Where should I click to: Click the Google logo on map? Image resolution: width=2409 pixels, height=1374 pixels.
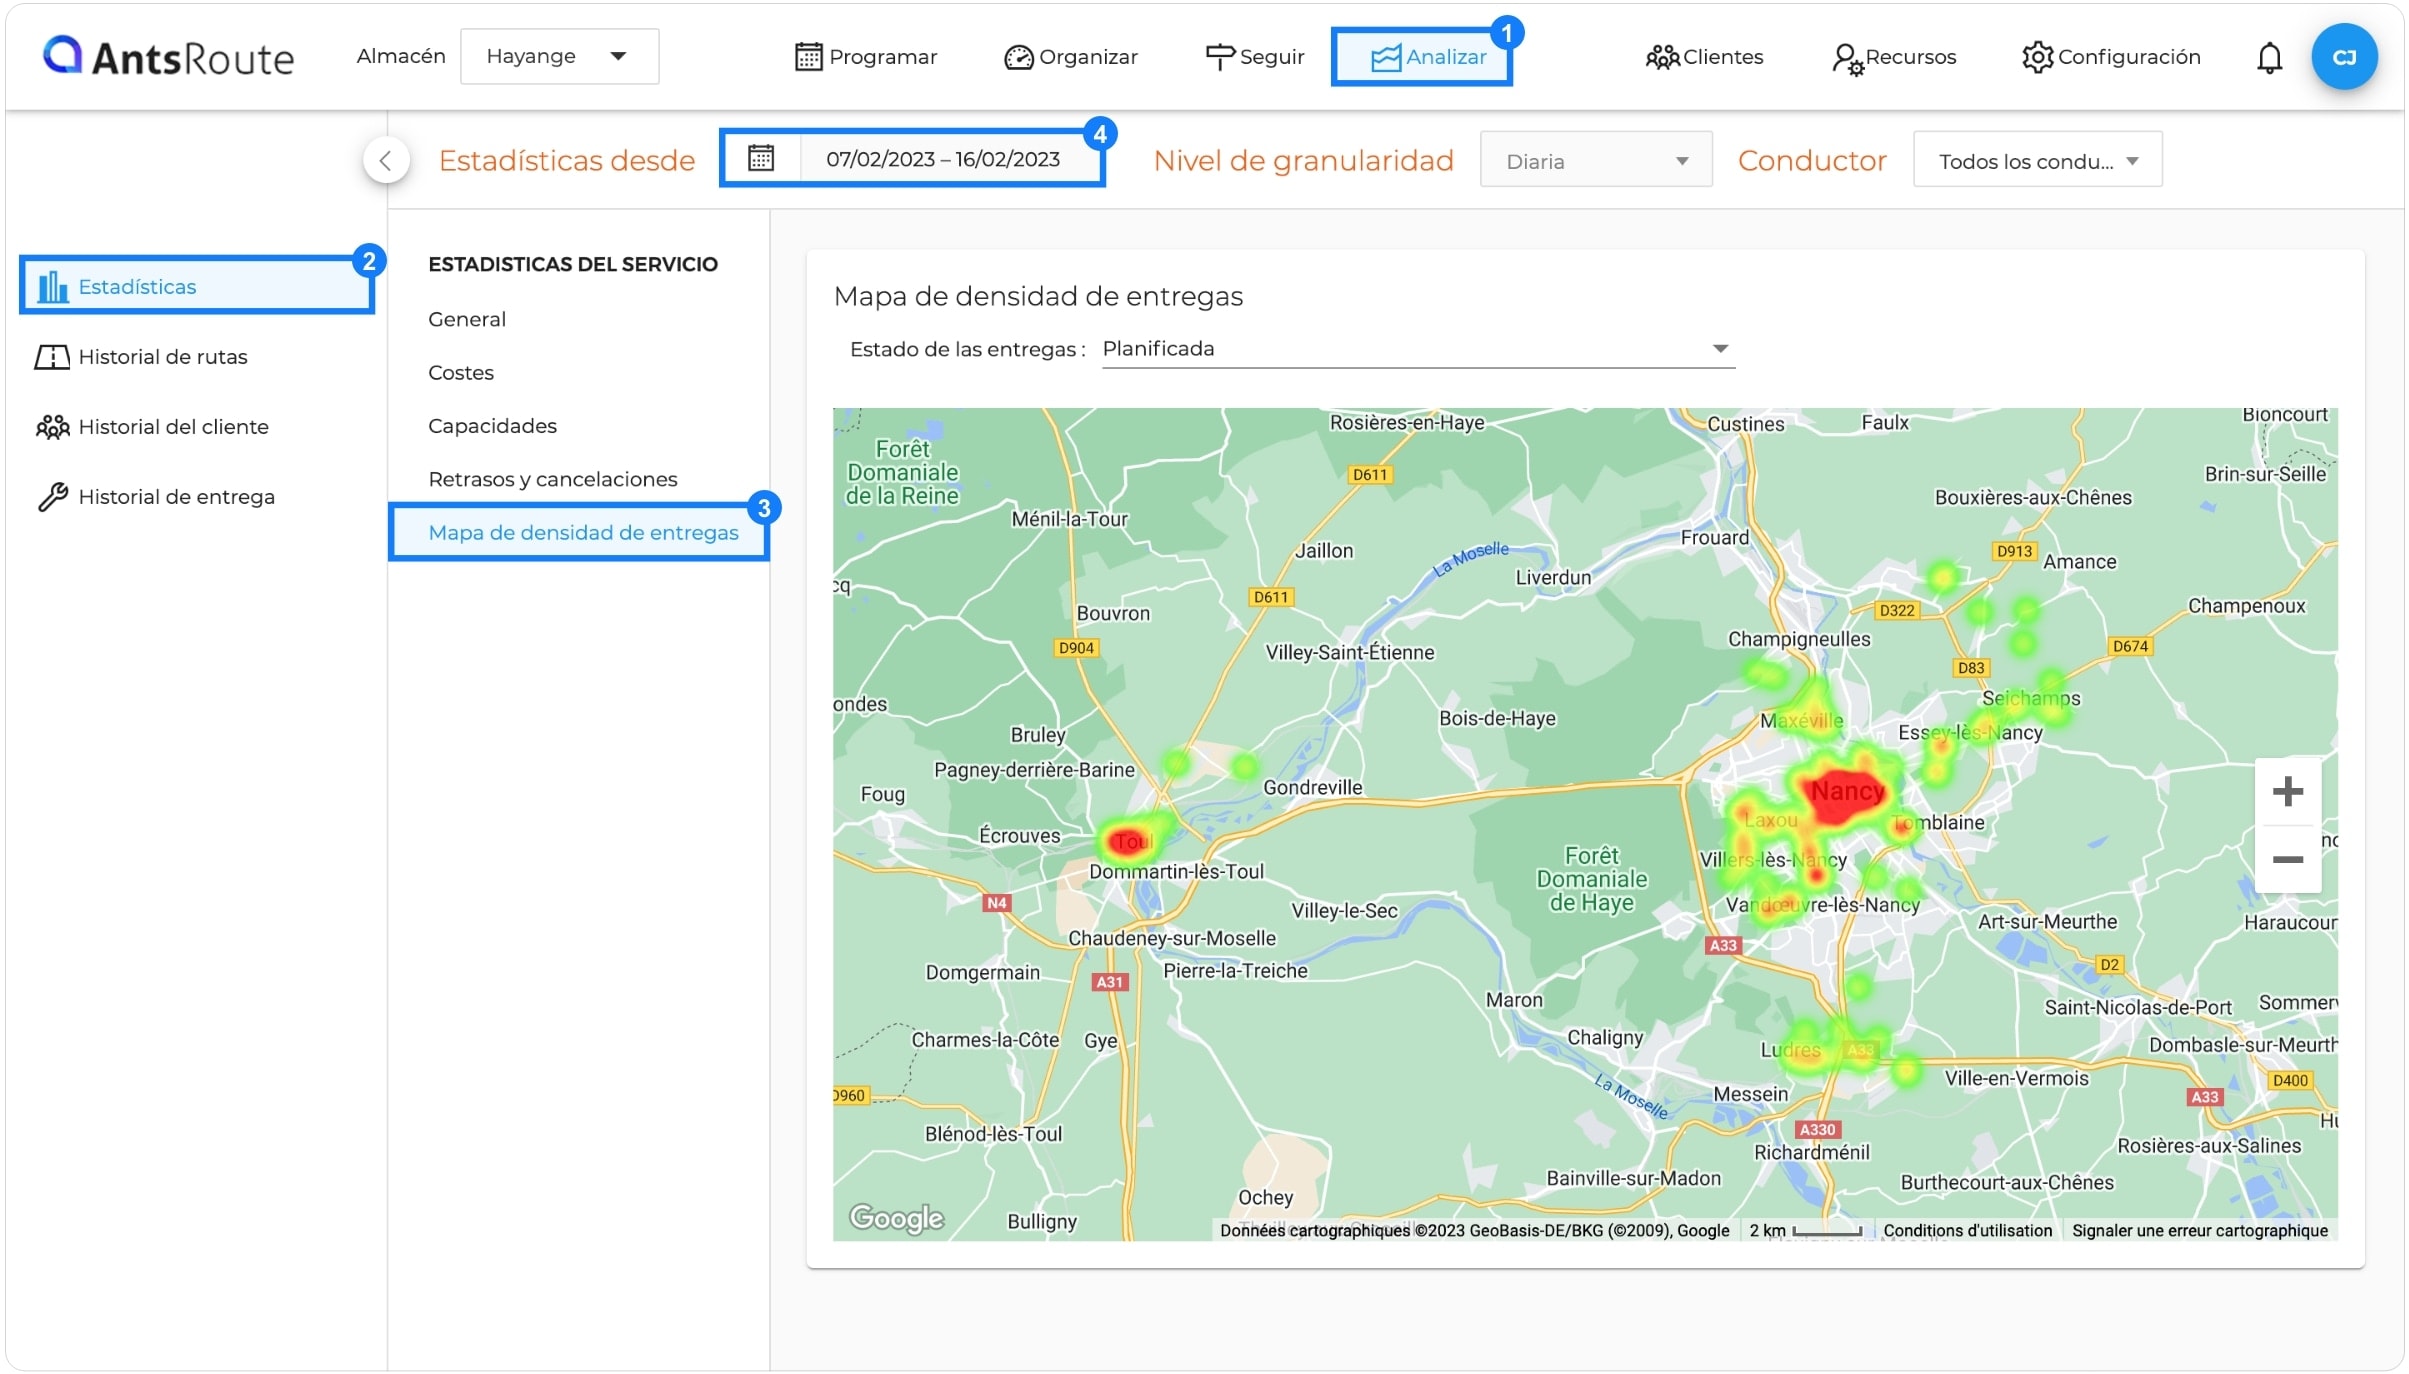coord(896,1217)
